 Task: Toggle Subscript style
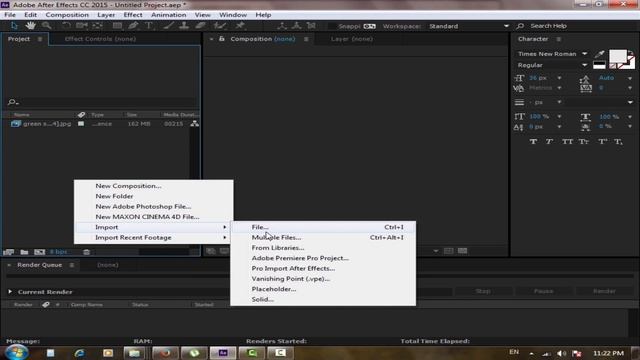618,142
